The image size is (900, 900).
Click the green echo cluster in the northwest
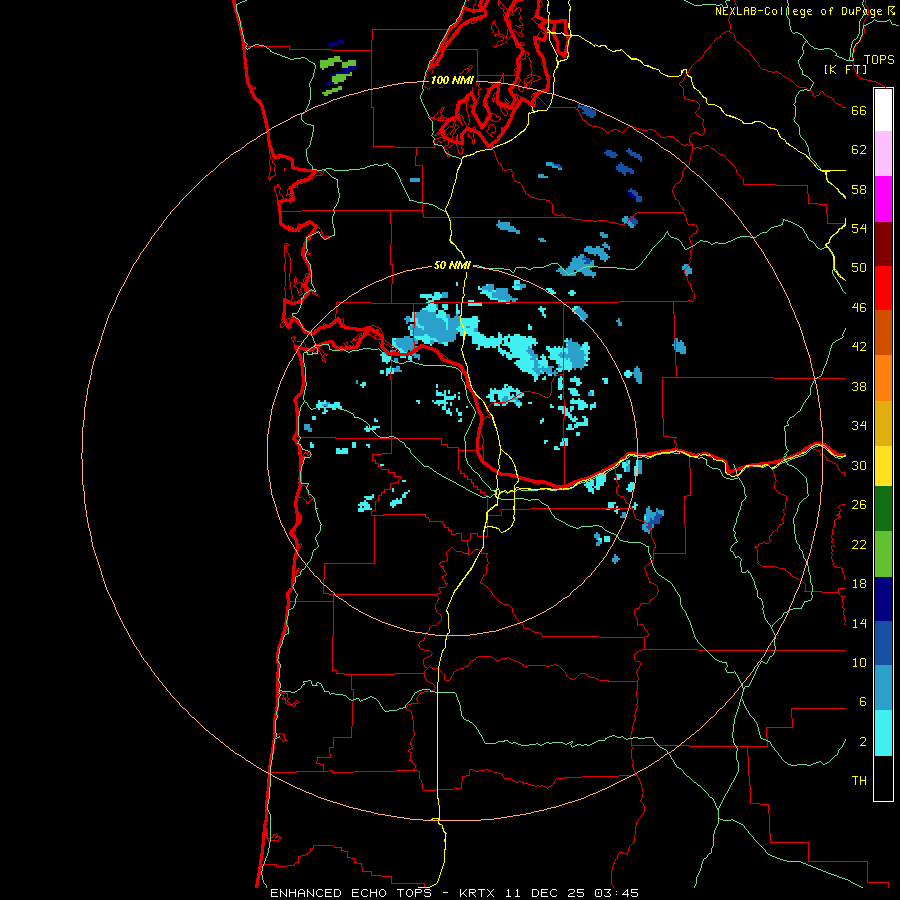point(339,75)
